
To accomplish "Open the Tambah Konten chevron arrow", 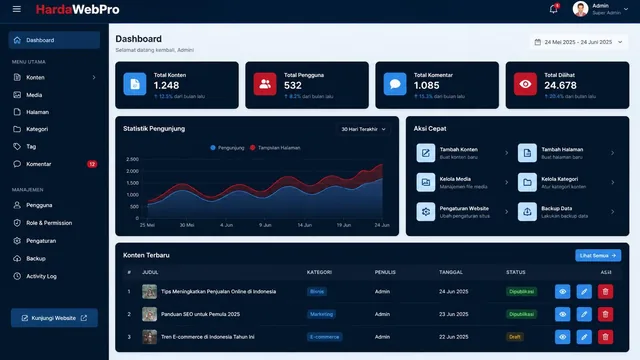I will point(507,153).
